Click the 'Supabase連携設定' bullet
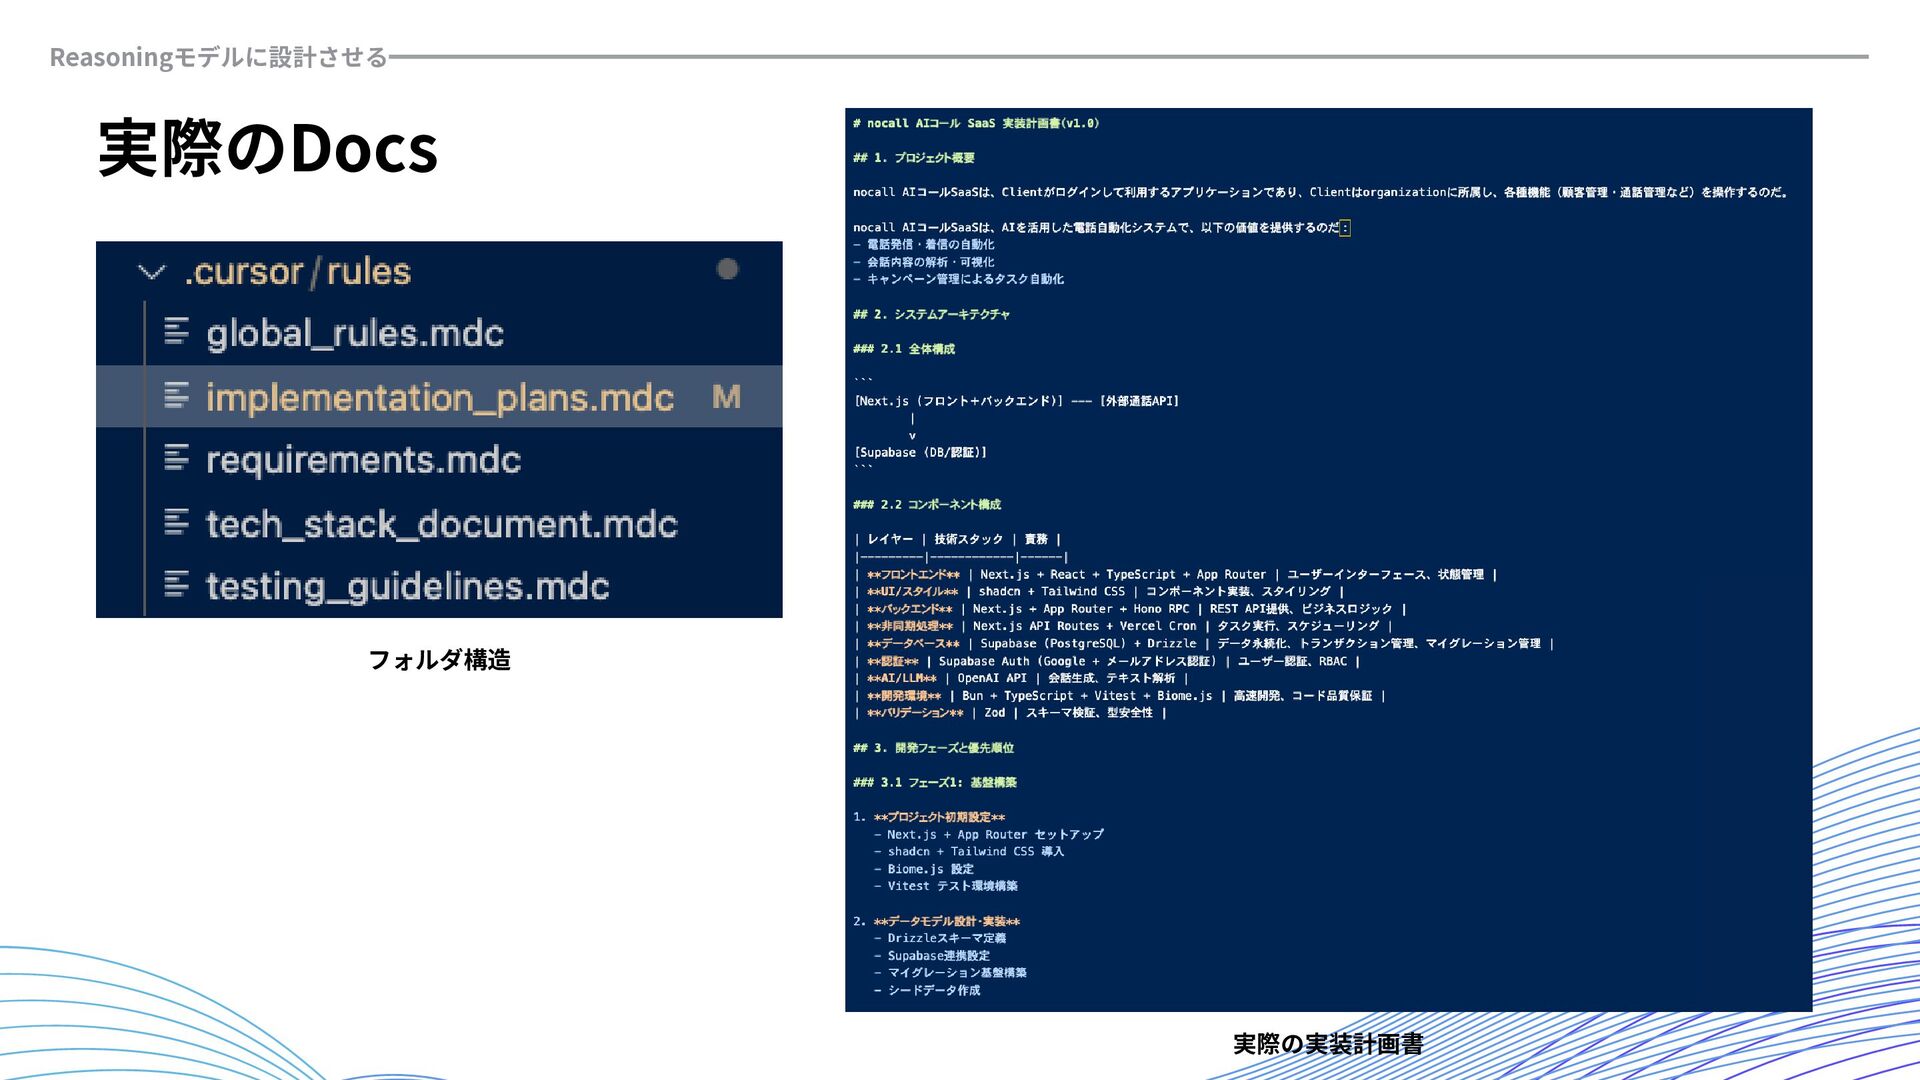1920x1080 pixels. (x=932, y=956)
